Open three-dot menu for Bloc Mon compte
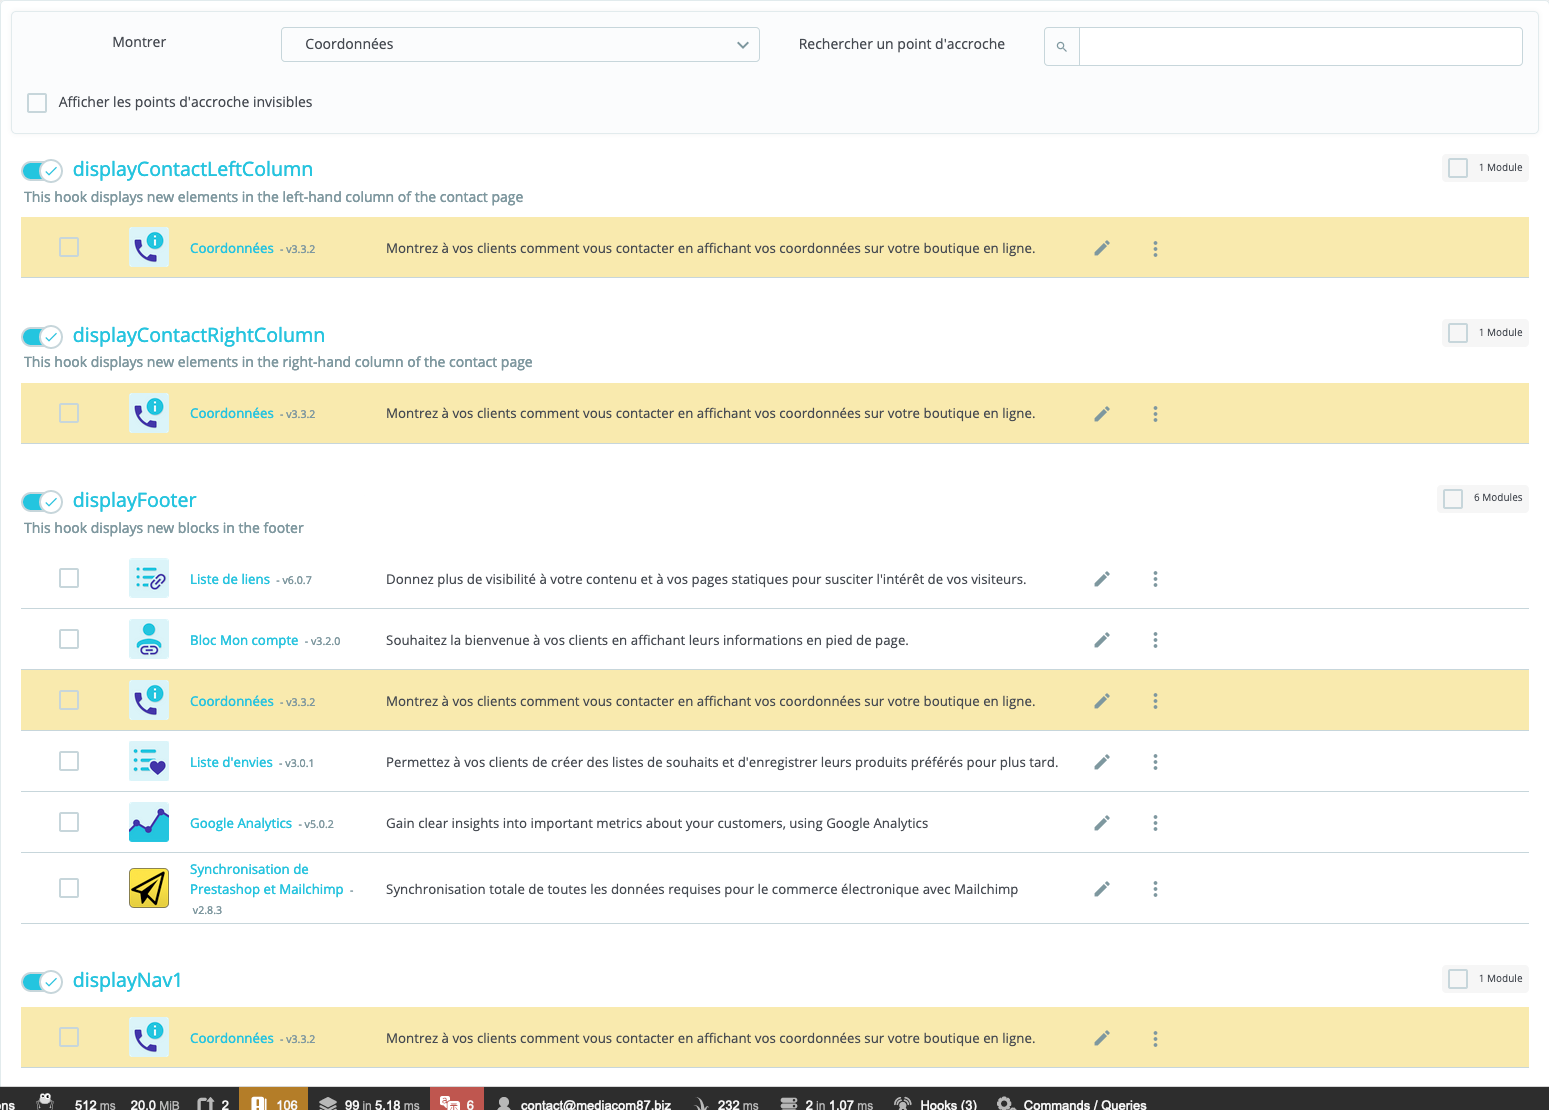Image resolution: width=1549 pixels, height=1110 pixels. 1155,640
